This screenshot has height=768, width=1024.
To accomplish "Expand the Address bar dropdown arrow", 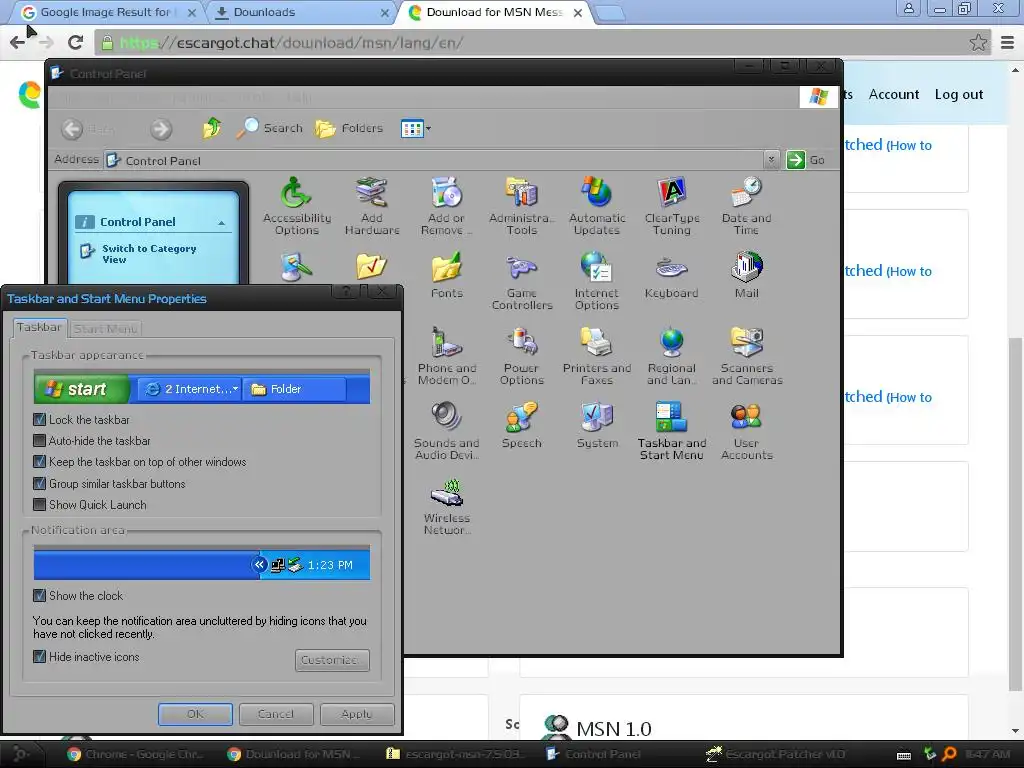I will (771, 159).
